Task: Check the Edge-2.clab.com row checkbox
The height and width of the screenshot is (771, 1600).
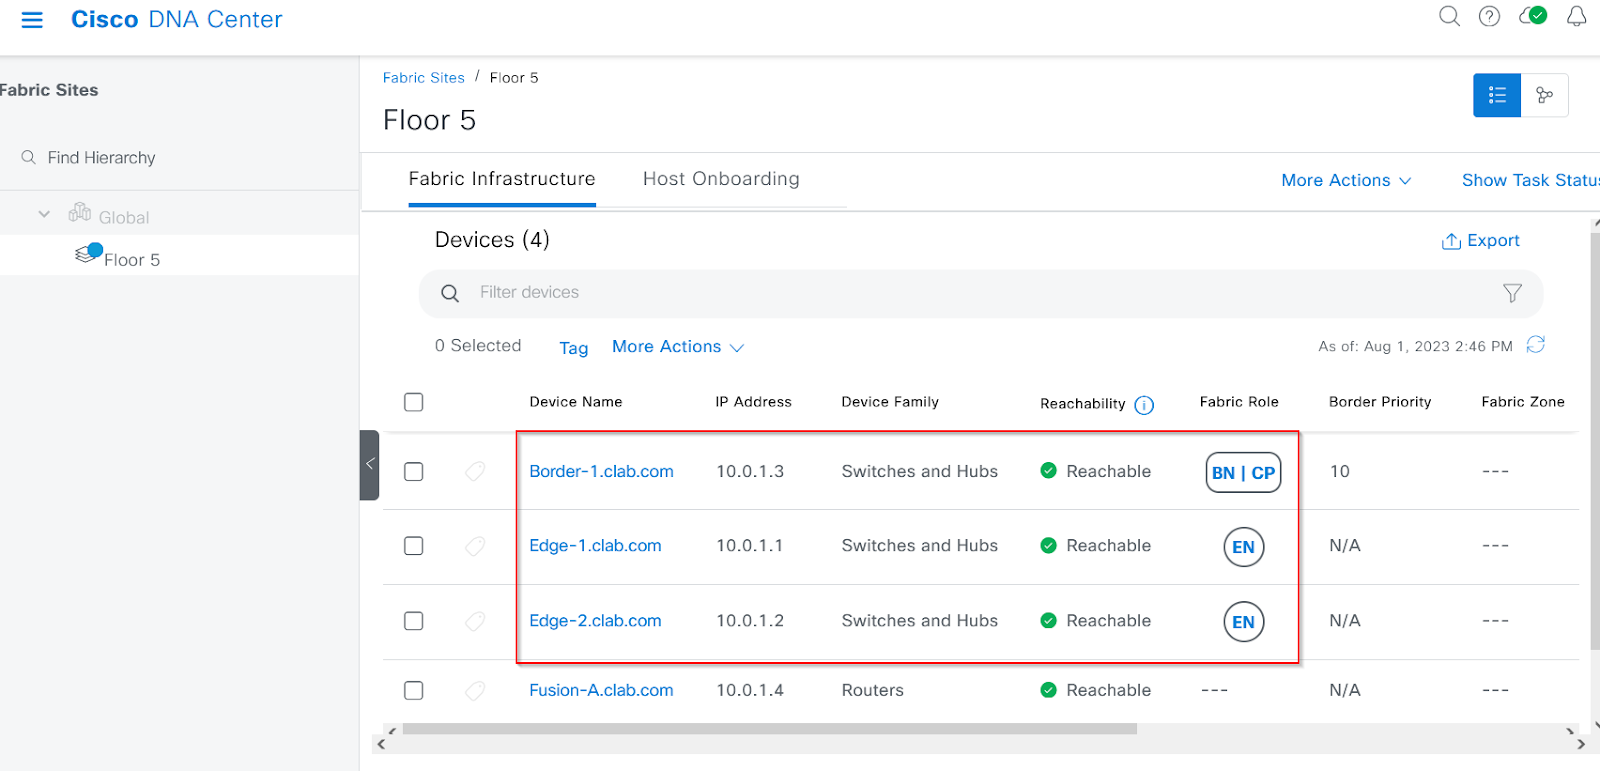Action: tap(413, 621)
